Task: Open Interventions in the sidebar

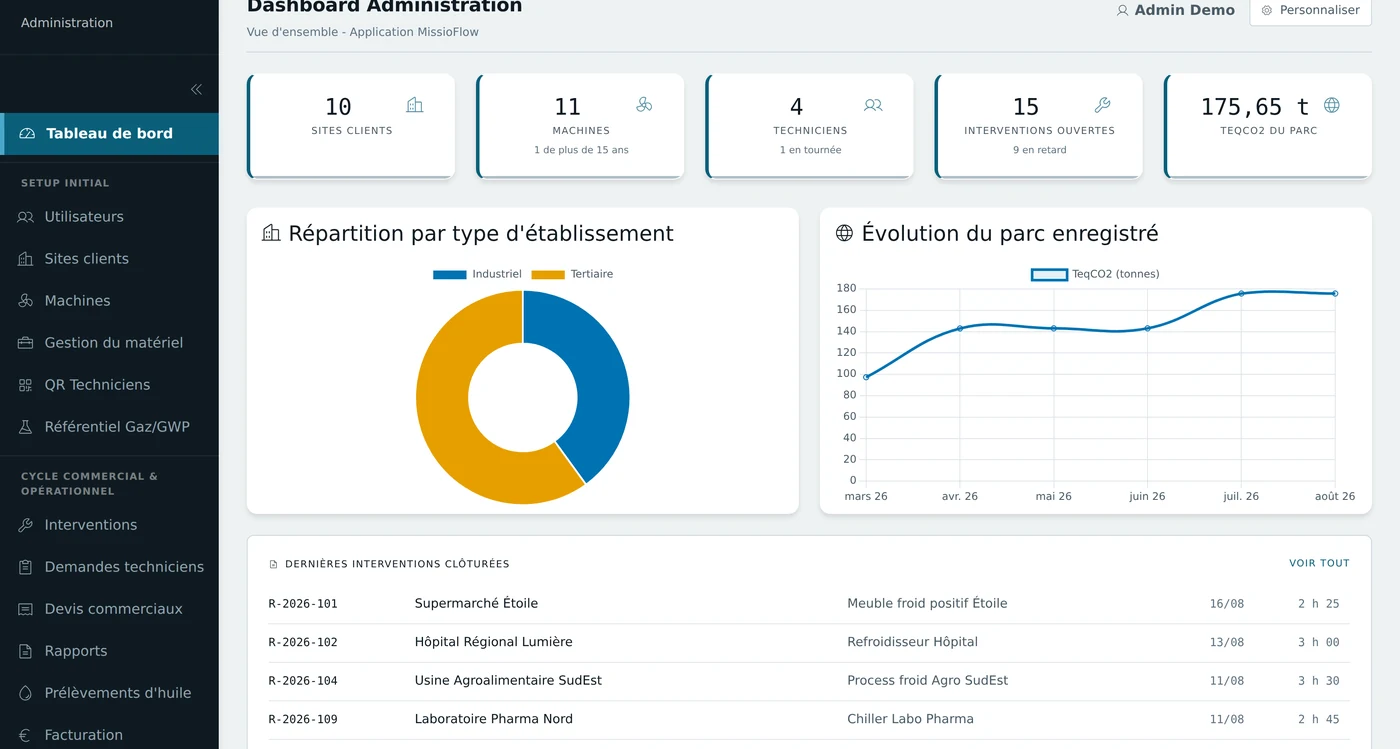Action: pyautogui.click(x=109, y=525)
